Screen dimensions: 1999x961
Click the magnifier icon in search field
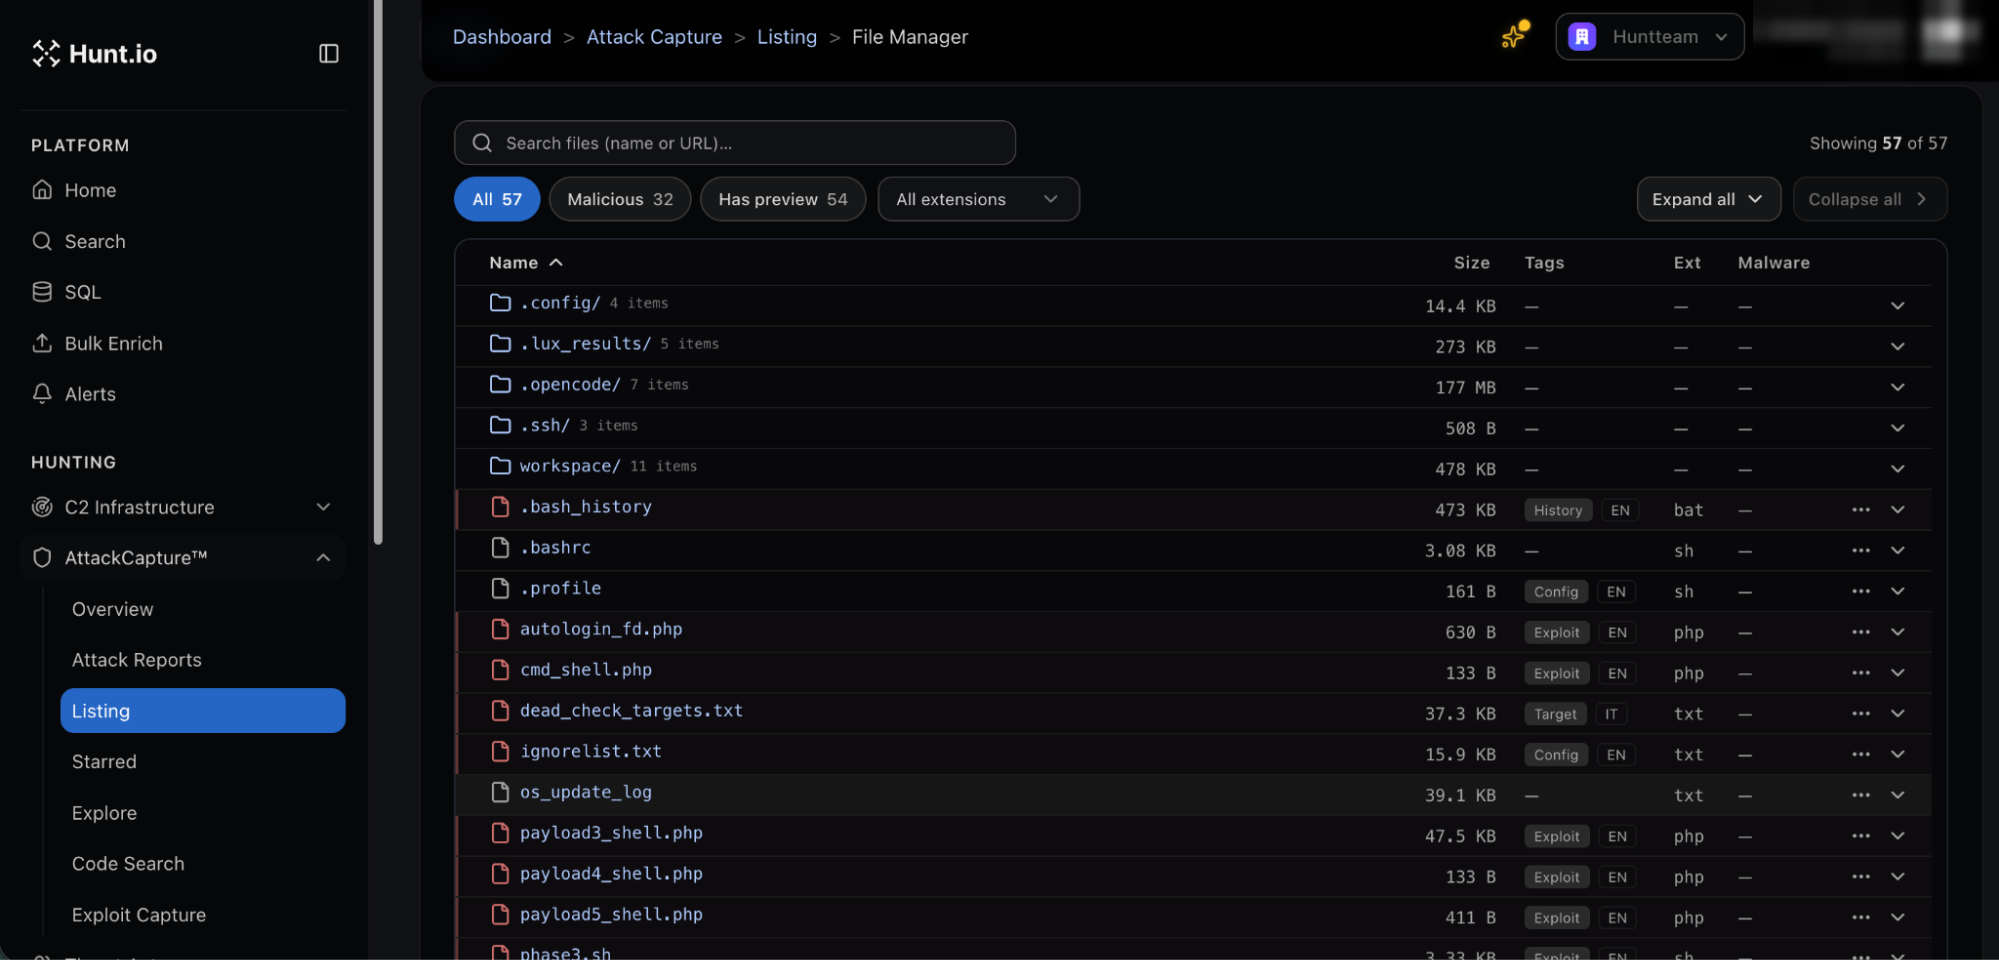(482, 143)
